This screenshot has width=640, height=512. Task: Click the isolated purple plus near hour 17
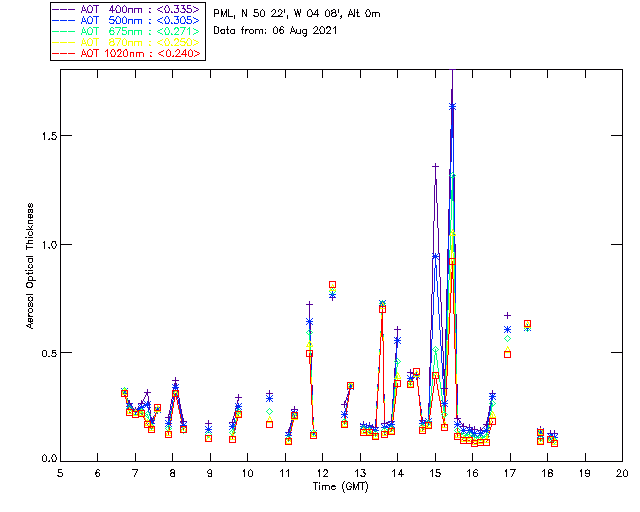(507, 316)
